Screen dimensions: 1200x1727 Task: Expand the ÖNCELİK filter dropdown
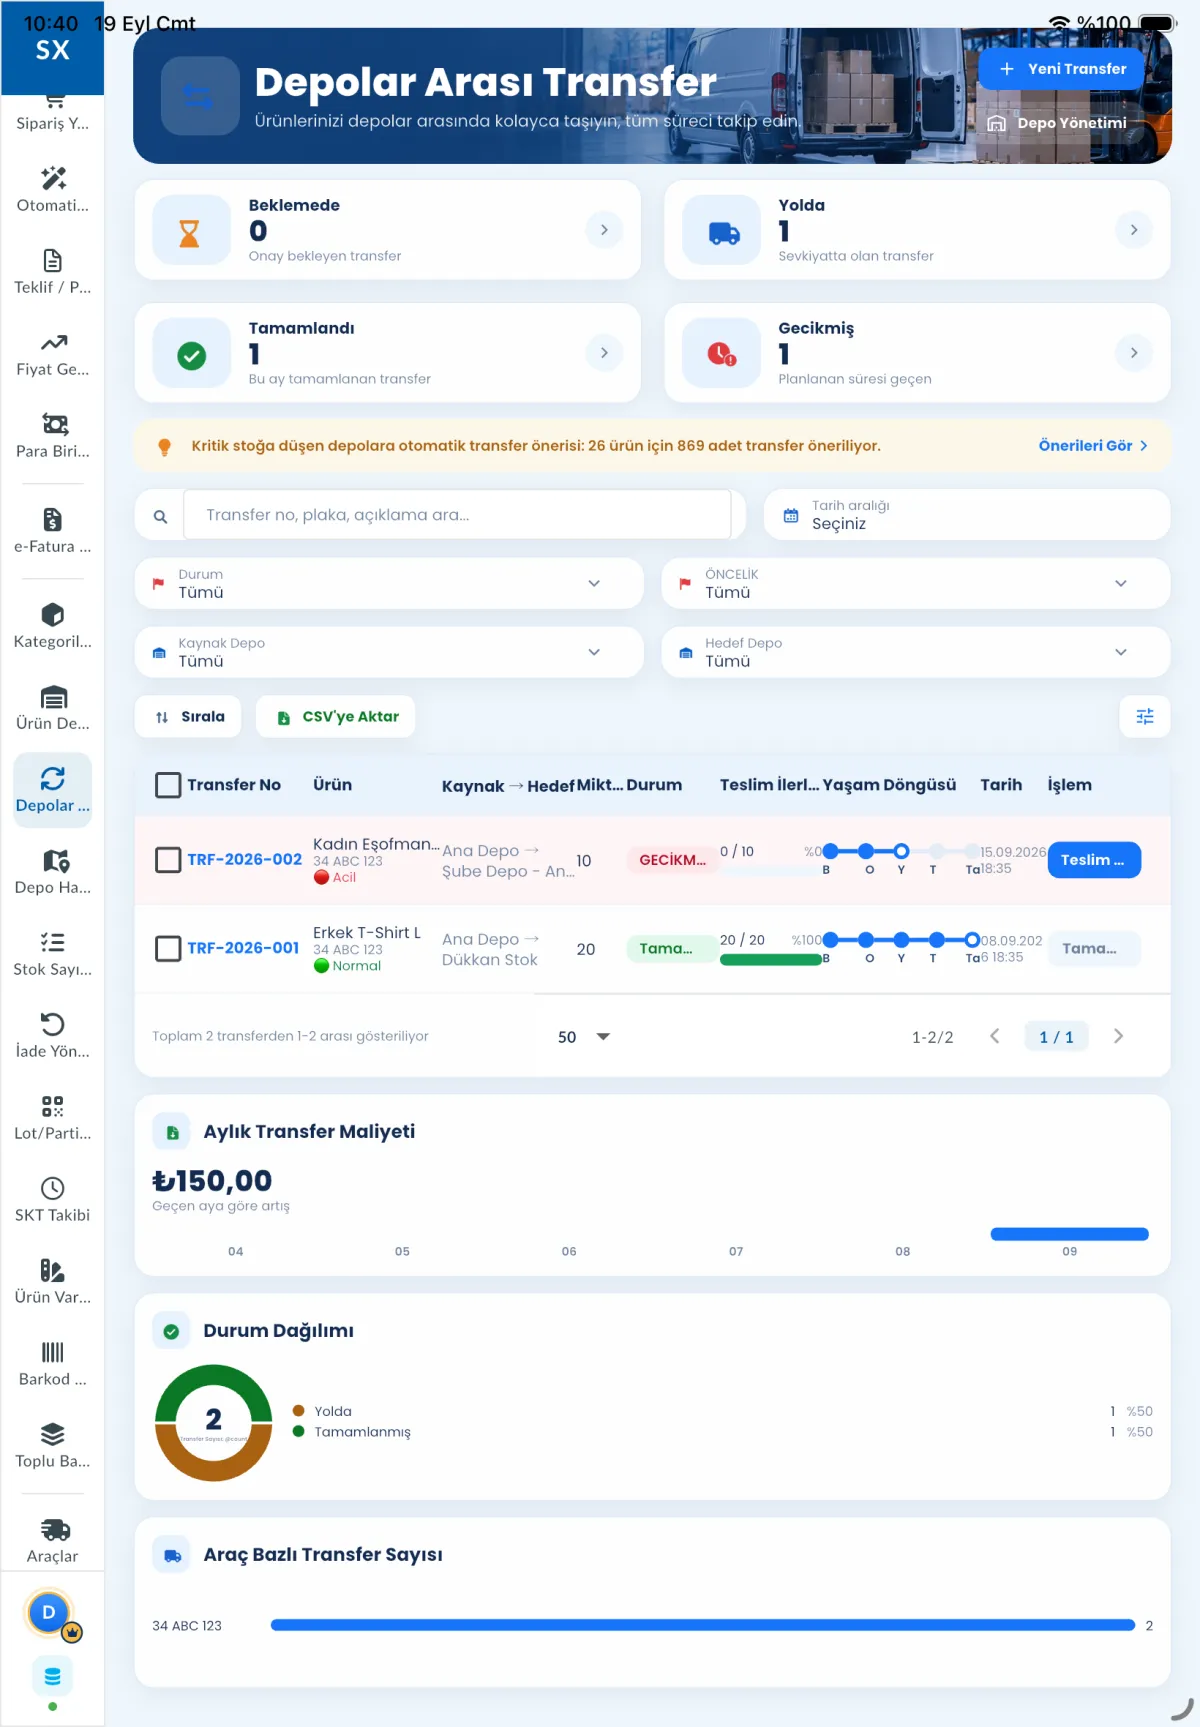pos(915,583)
